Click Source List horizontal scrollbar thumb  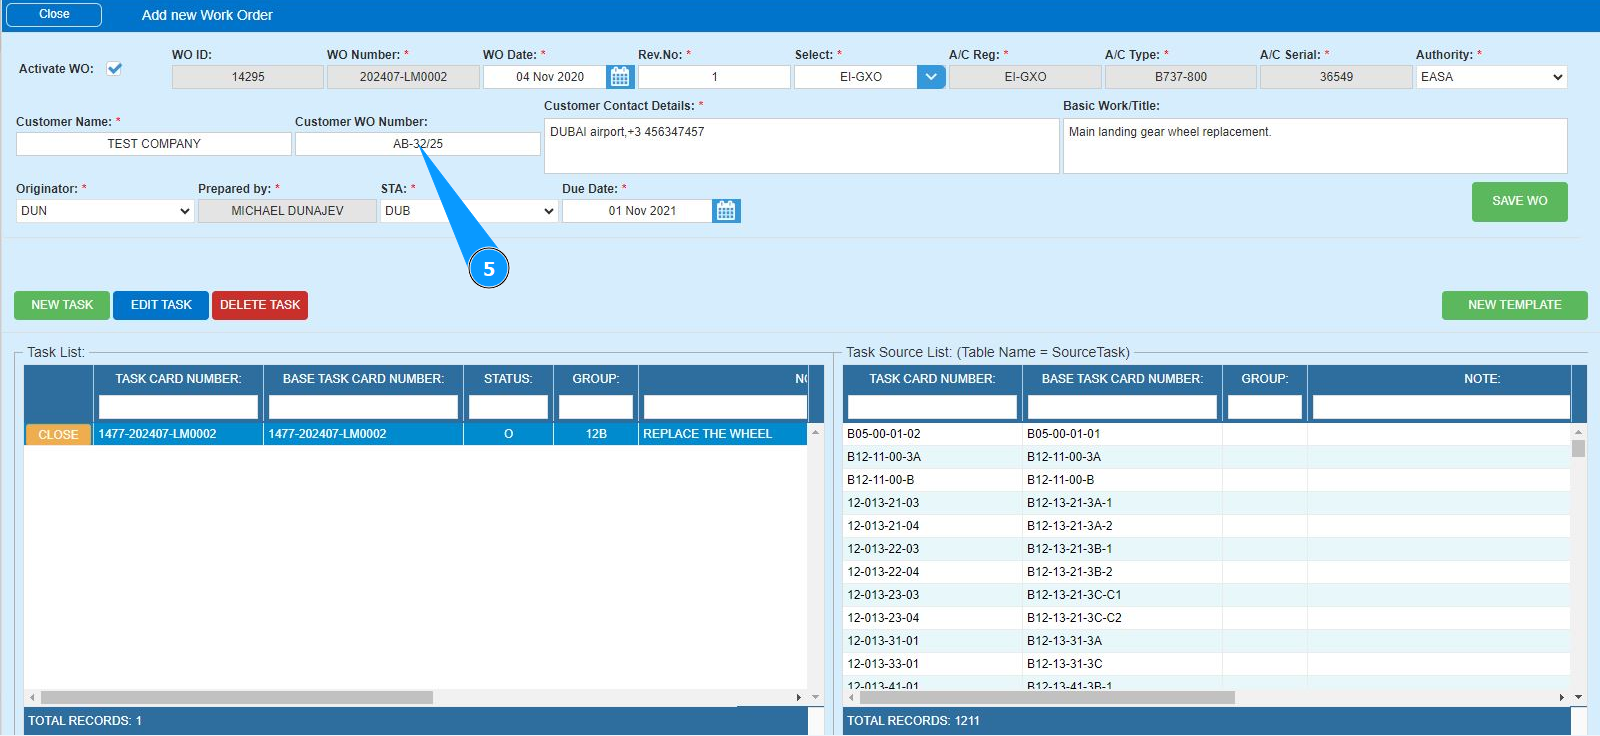1047,697
